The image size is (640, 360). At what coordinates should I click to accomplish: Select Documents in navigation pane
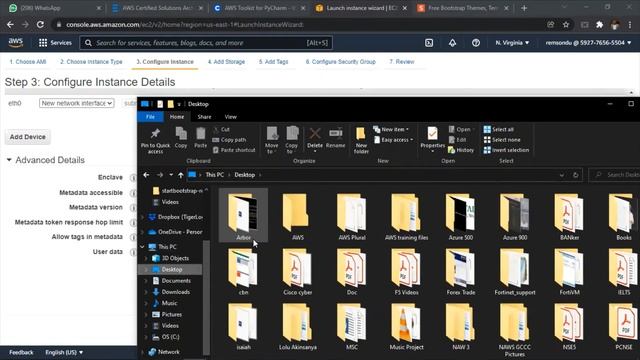click(176, 281)
